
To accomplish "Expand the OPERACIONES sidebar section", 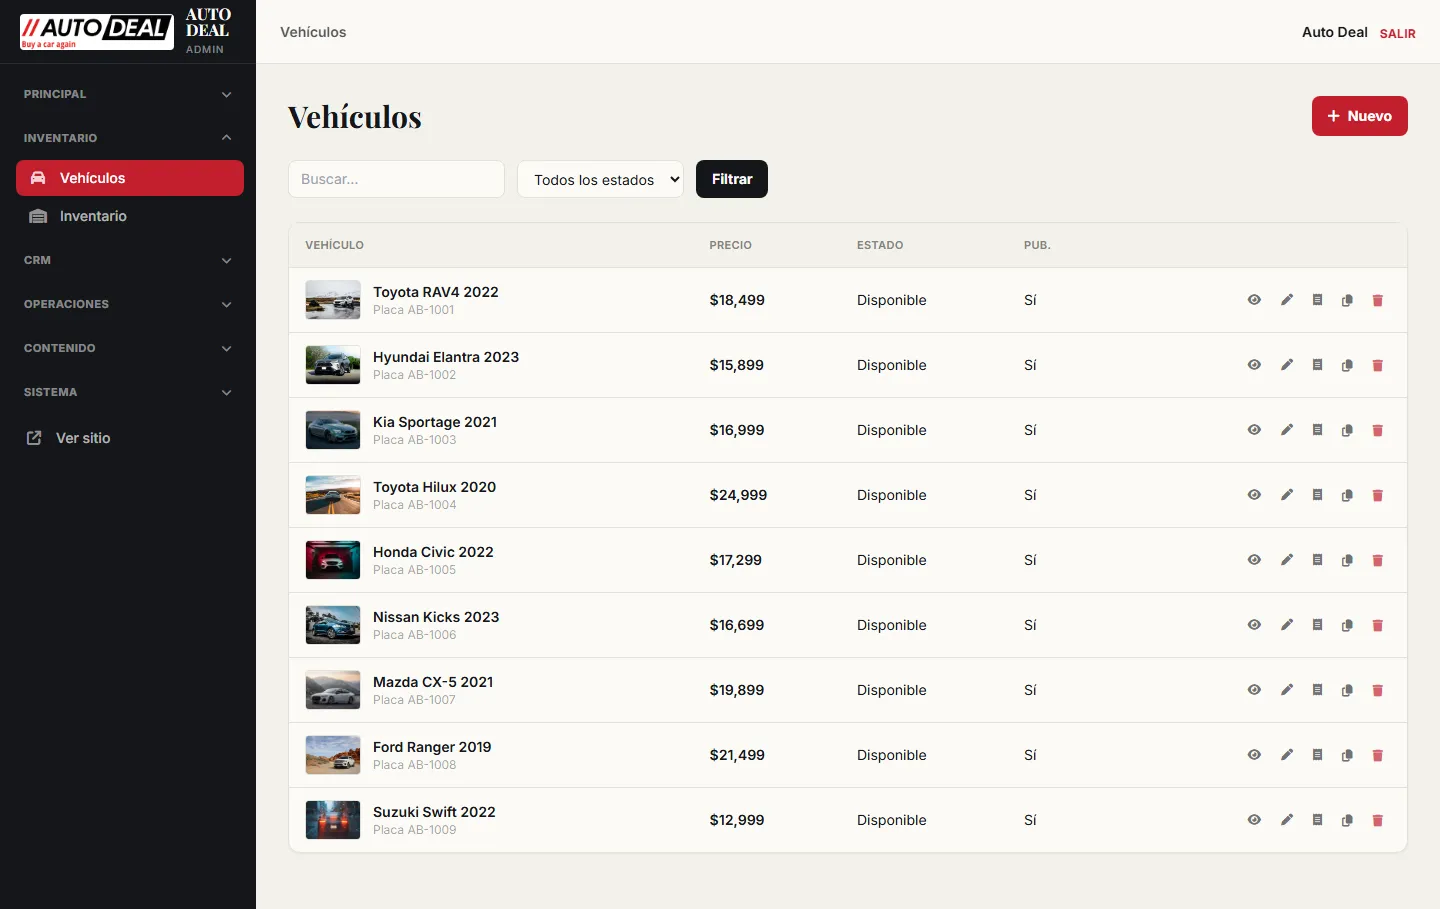I will (x=128, y=304).
